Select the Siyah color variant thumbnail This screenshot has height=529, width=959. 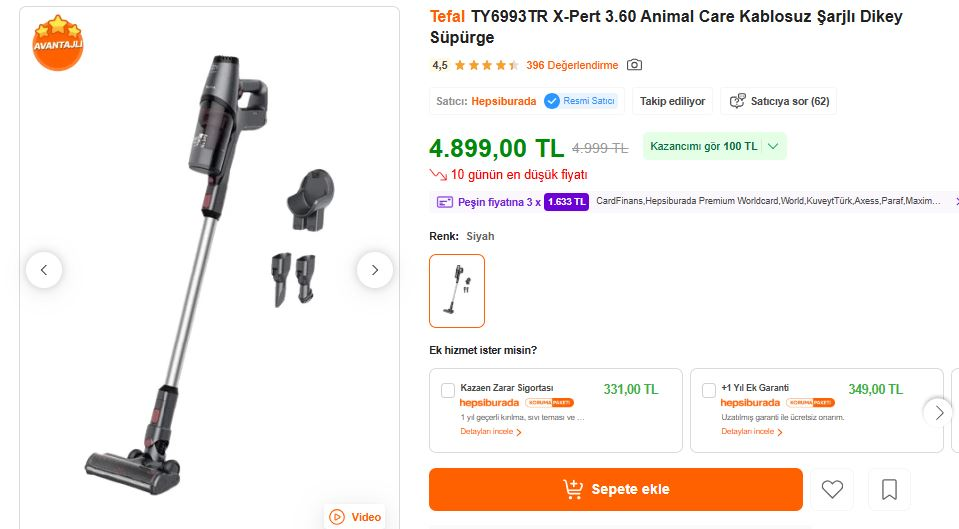[457, 291]
